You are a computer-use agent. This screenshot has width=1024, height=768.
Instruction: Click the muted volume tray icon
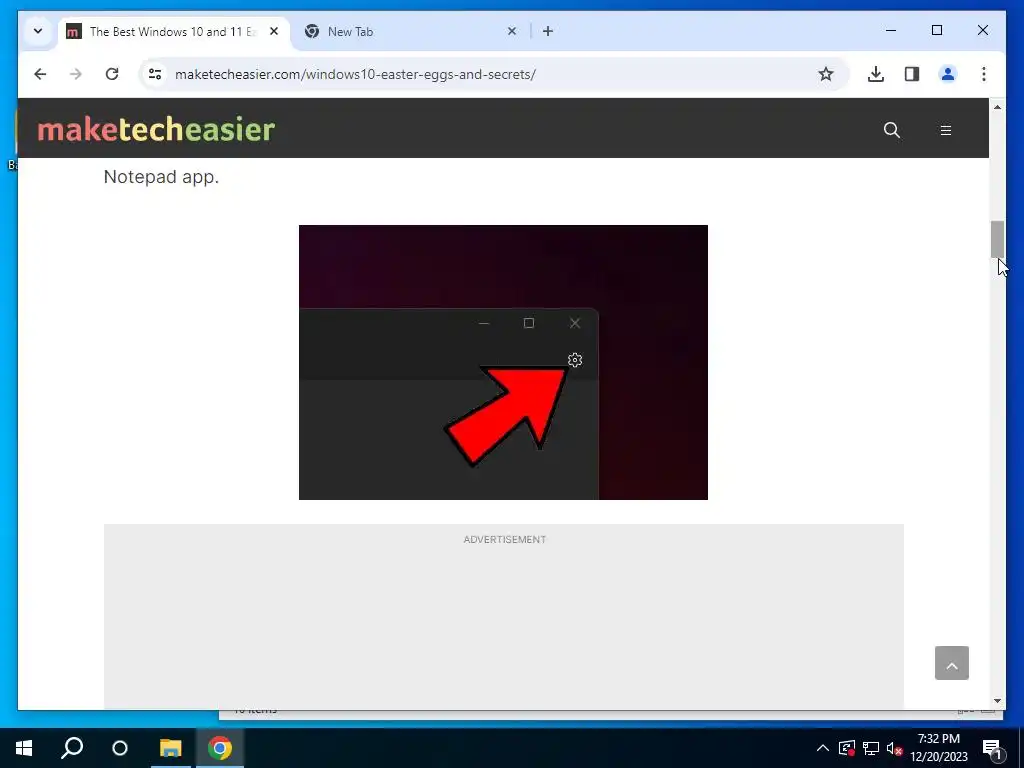[x=894, y=748]
